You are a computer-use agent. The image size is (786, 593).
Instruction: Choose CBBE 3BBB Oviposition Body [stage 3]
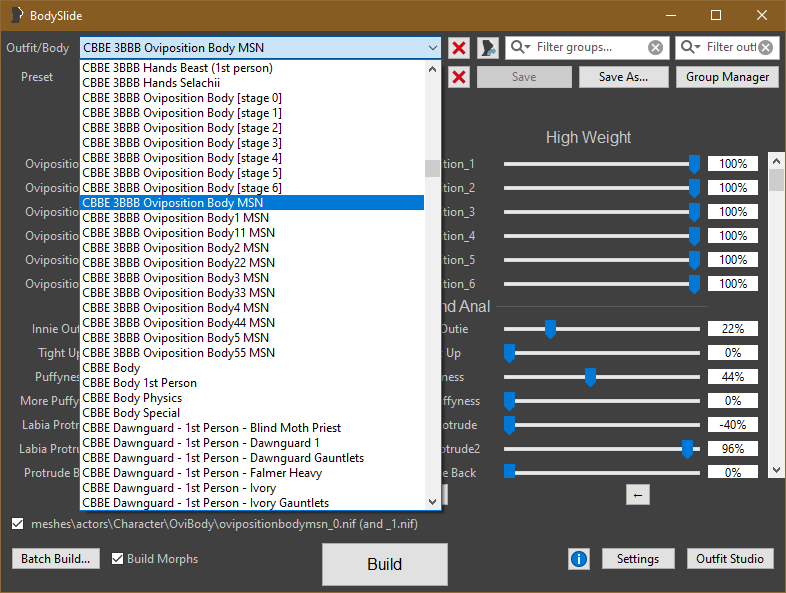[252, 143]
